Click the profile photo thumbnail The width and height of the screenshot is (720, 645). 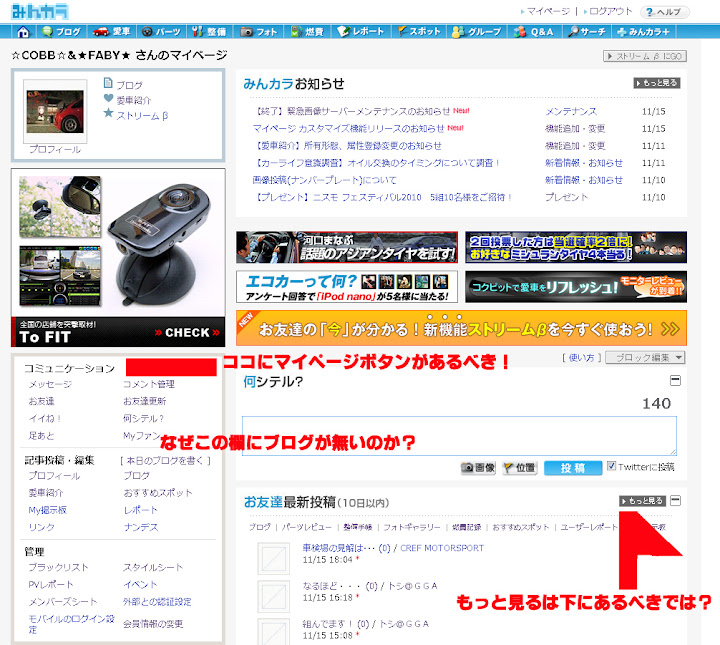[55, 111]
